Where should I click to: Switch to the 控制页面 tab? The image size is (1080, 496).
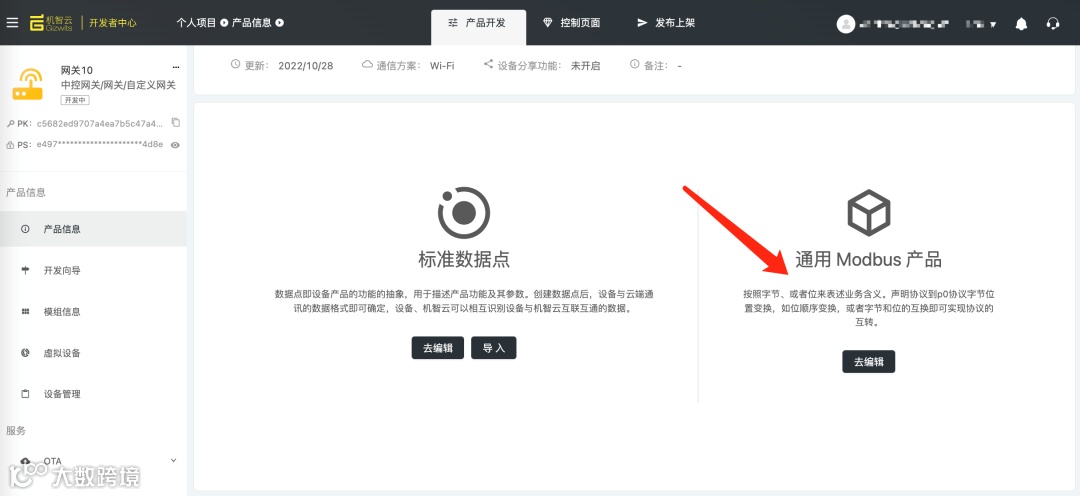[572, 23]
